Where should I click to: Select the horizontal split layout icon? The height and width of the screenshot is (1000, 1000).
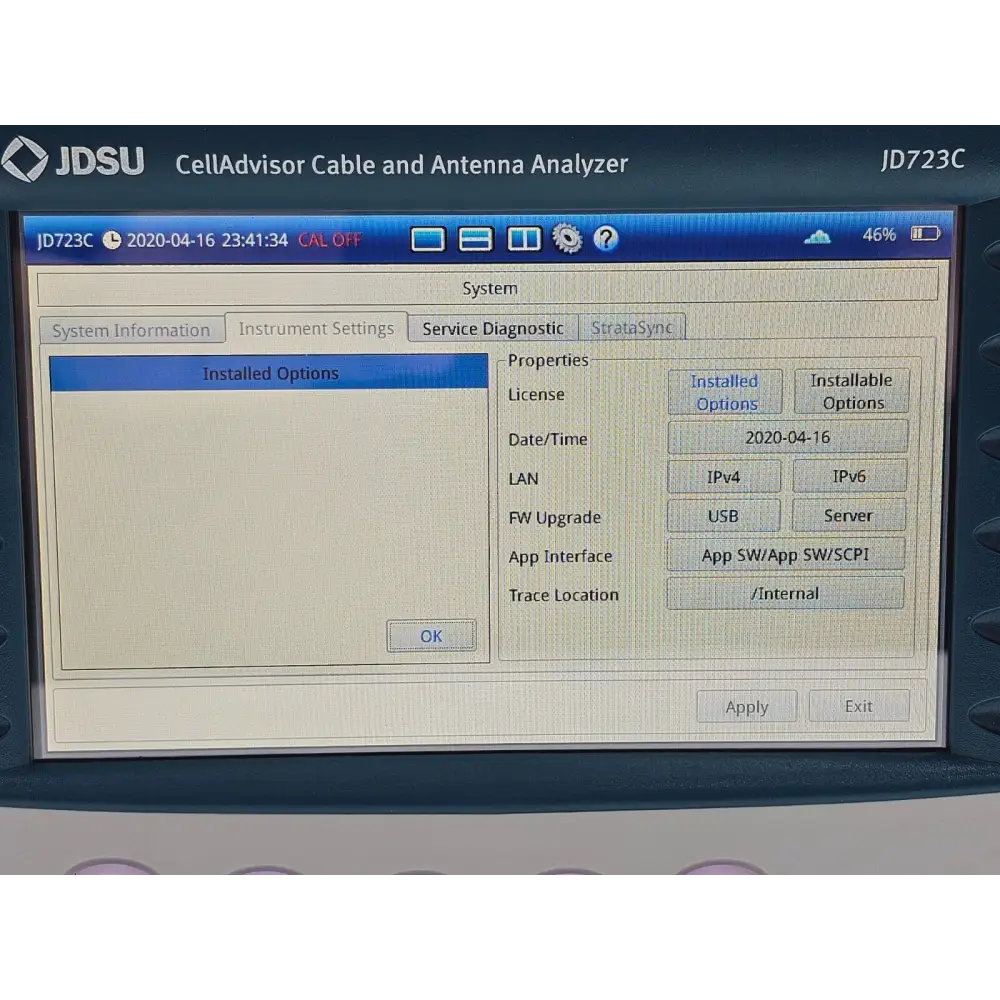click(x=475, y=239)
